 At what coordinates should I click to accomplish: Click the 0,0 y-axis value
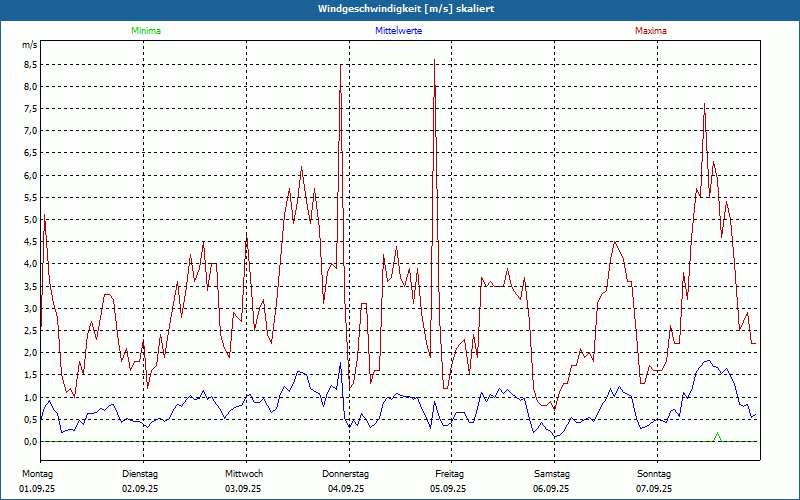pos(31,441)
